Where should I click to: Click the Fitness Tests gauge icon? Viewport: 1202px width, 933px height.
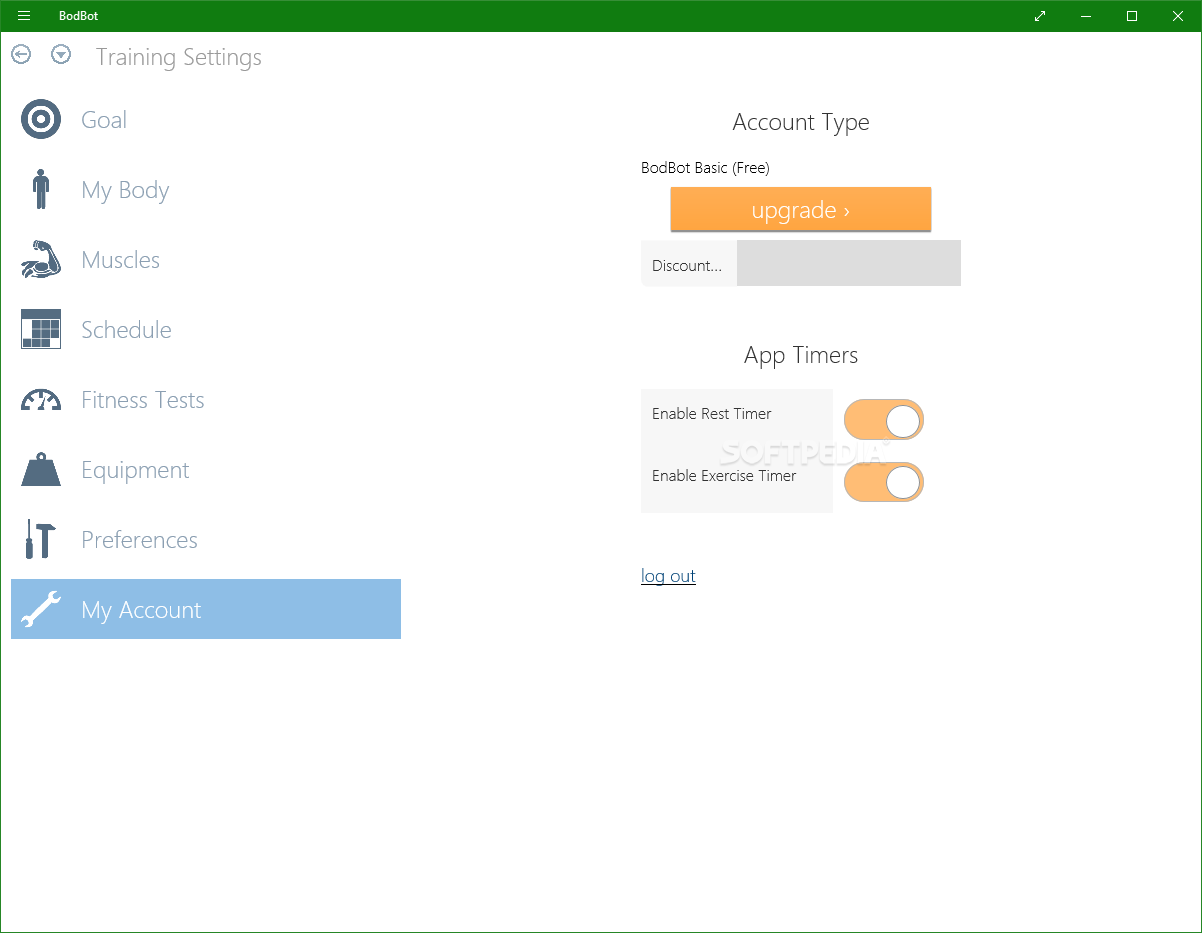[x=41, y=400]
